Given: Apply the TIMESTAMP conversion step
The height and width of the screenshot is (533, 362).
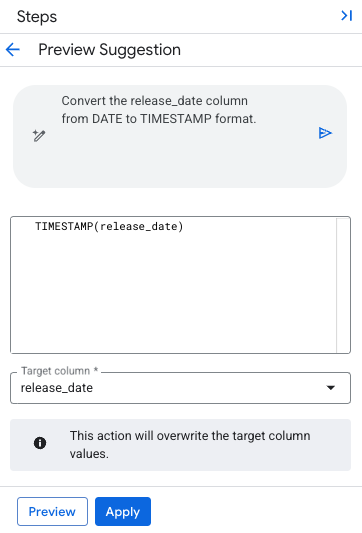Looking at the screenshot, I should [x=123, y=511].
